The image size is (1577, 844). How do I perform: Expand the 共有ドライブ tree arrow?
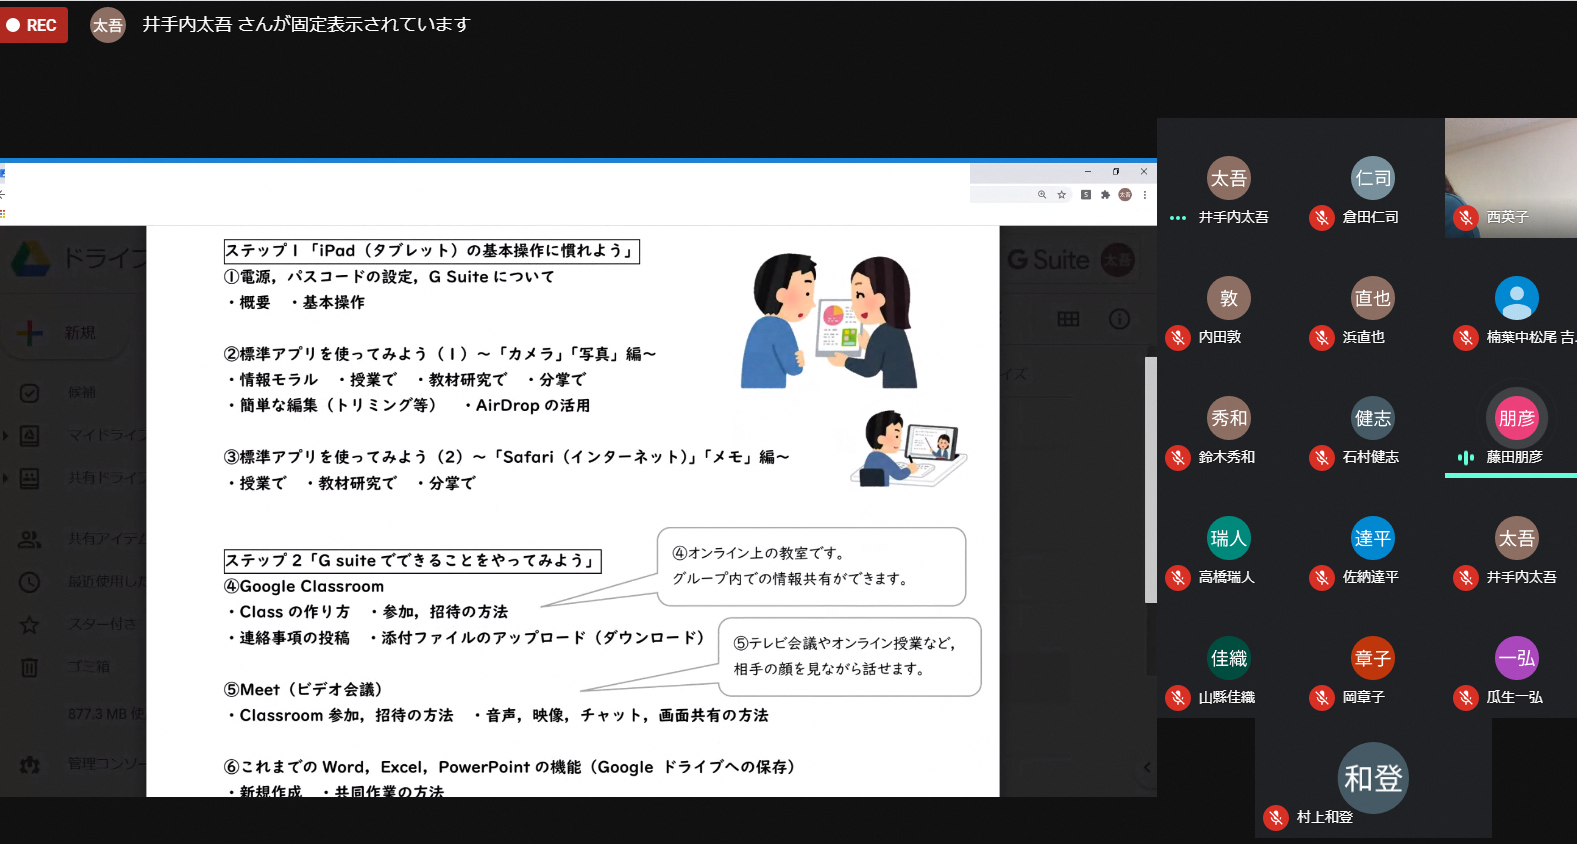point(6,479)
